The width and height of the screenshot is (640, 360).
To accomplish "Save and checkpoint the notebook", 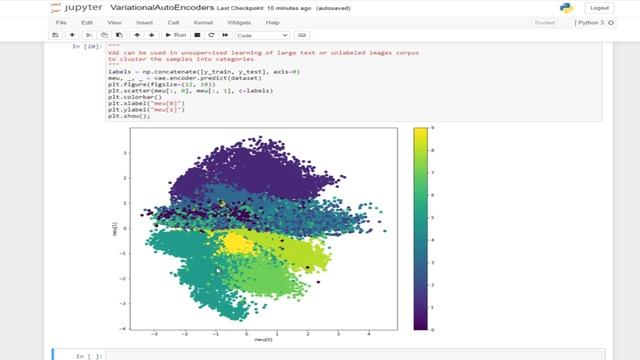I will [56, 35].
